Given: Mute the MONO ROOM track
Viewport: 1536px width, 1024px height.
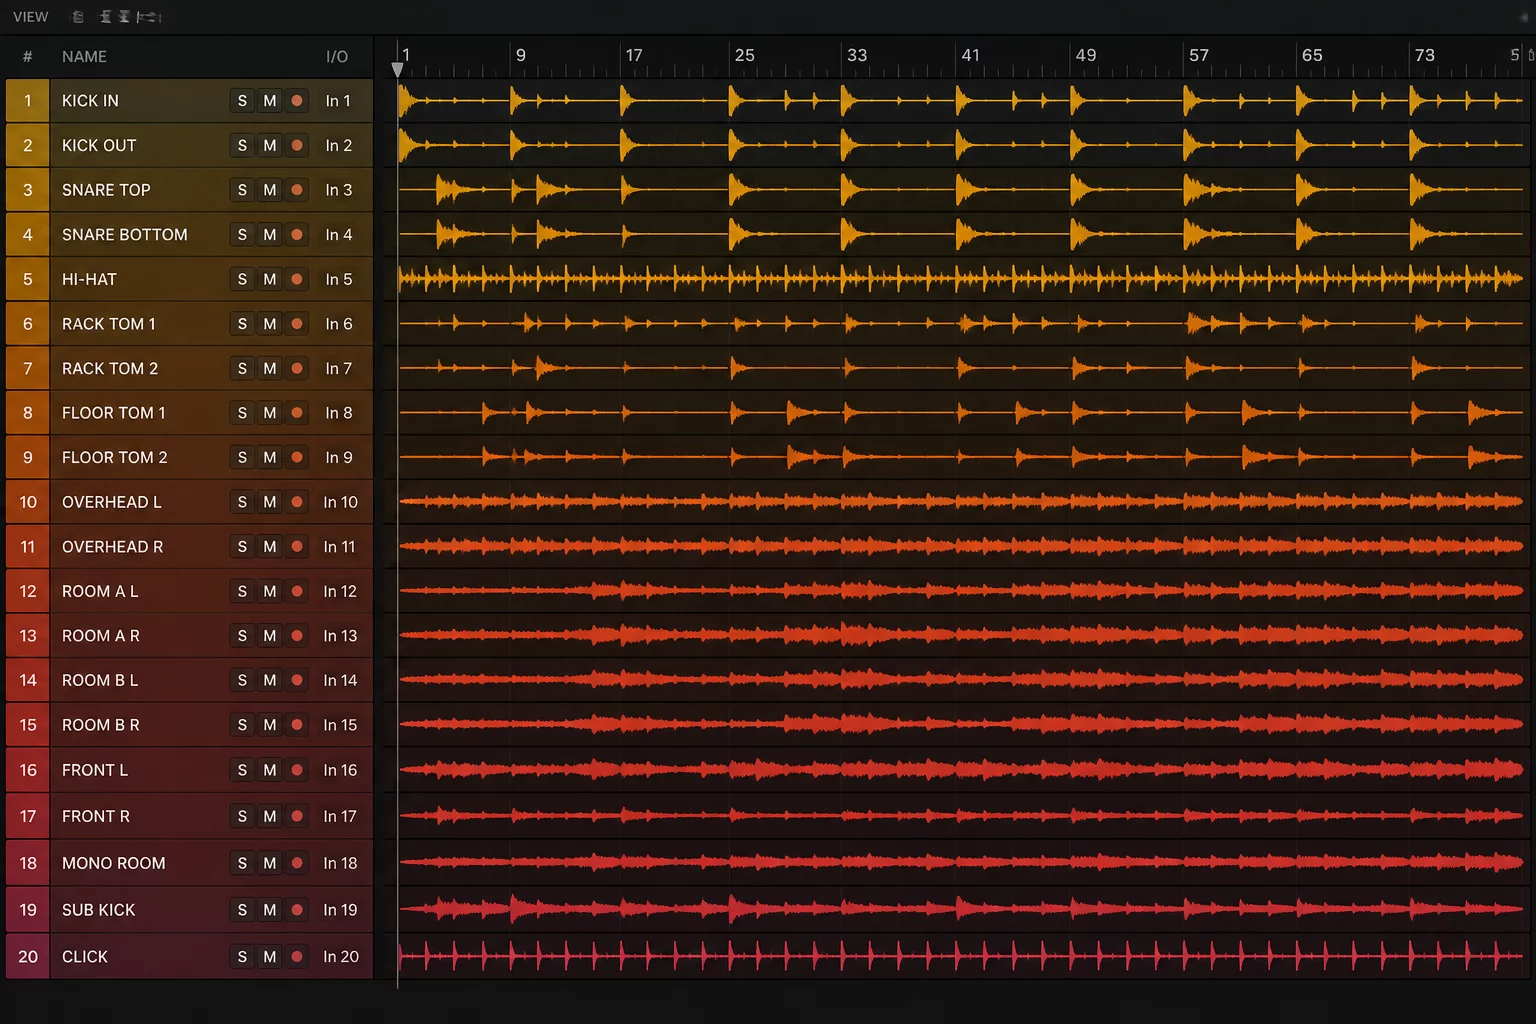Looking at the screenshot, I should point(270,863).
